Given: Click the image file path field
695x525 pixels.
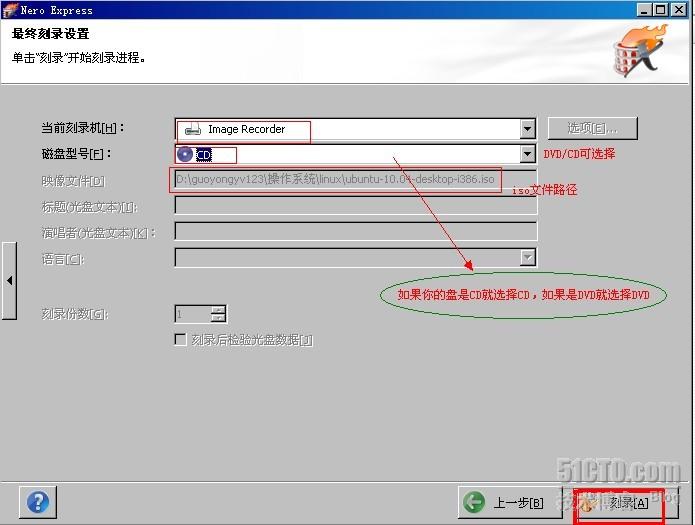Looking at the screenshot, I should pos(355,180).
